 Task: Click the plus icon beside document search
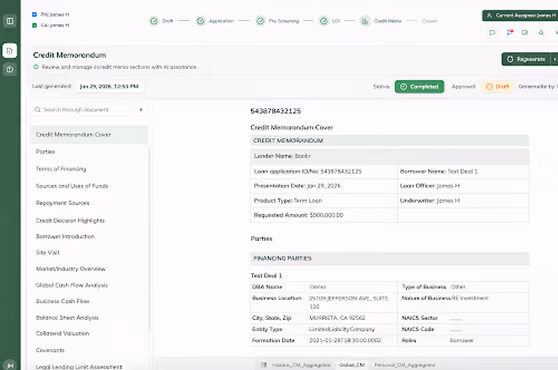141,110
